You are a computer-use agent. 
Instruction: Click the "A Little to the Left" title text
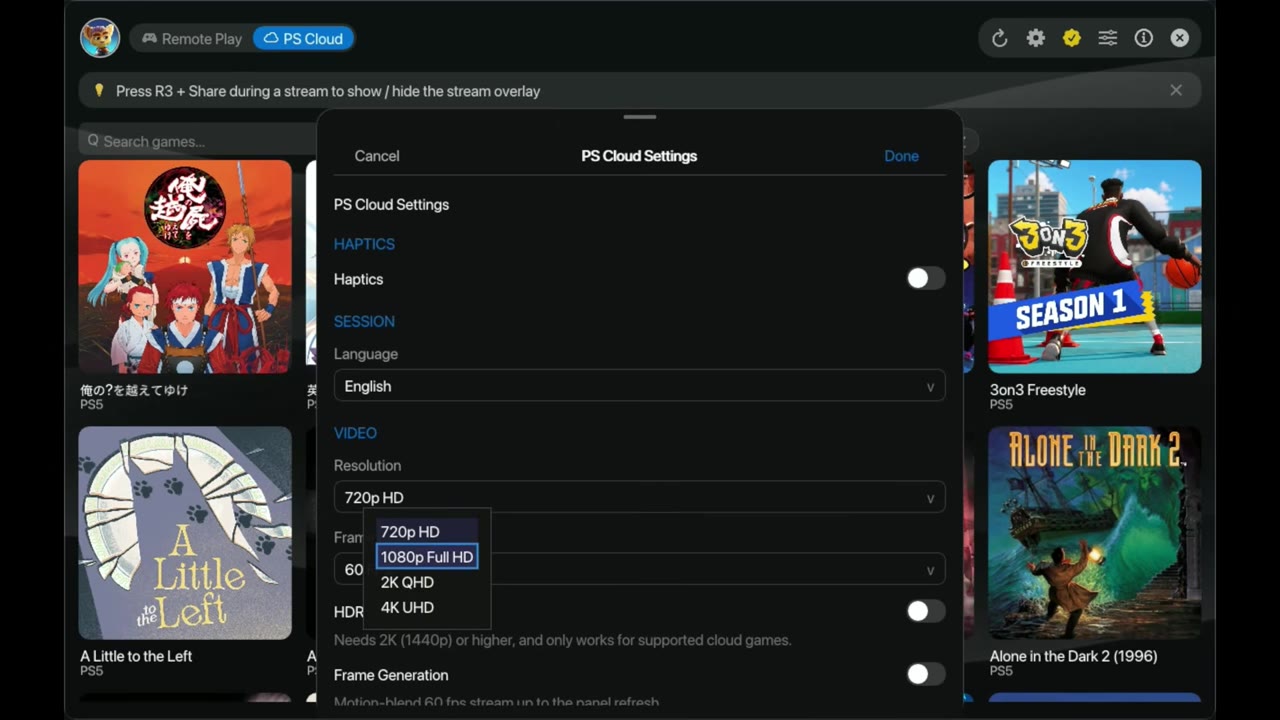pyautogui.click(x=136, y=656)
